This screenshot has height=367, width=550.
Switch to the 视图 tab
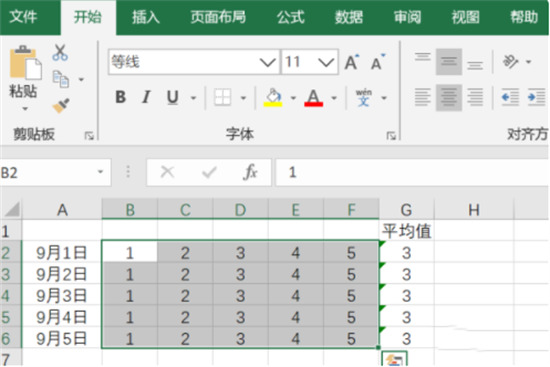(465, 16)
